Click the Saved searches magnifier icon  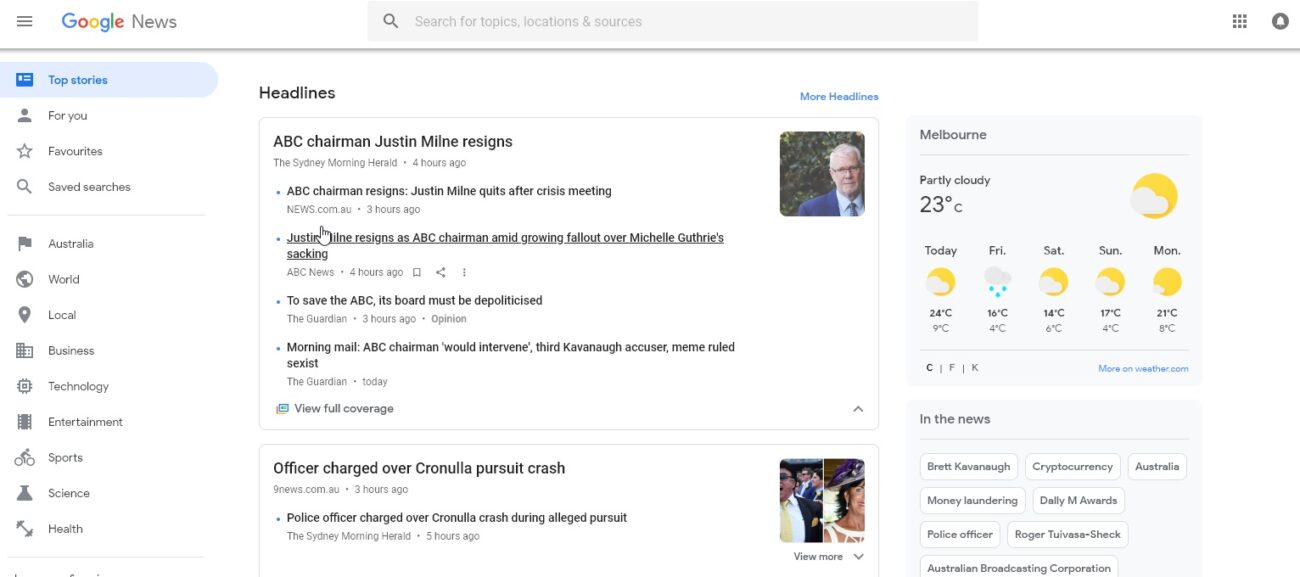tap(25, 187)
